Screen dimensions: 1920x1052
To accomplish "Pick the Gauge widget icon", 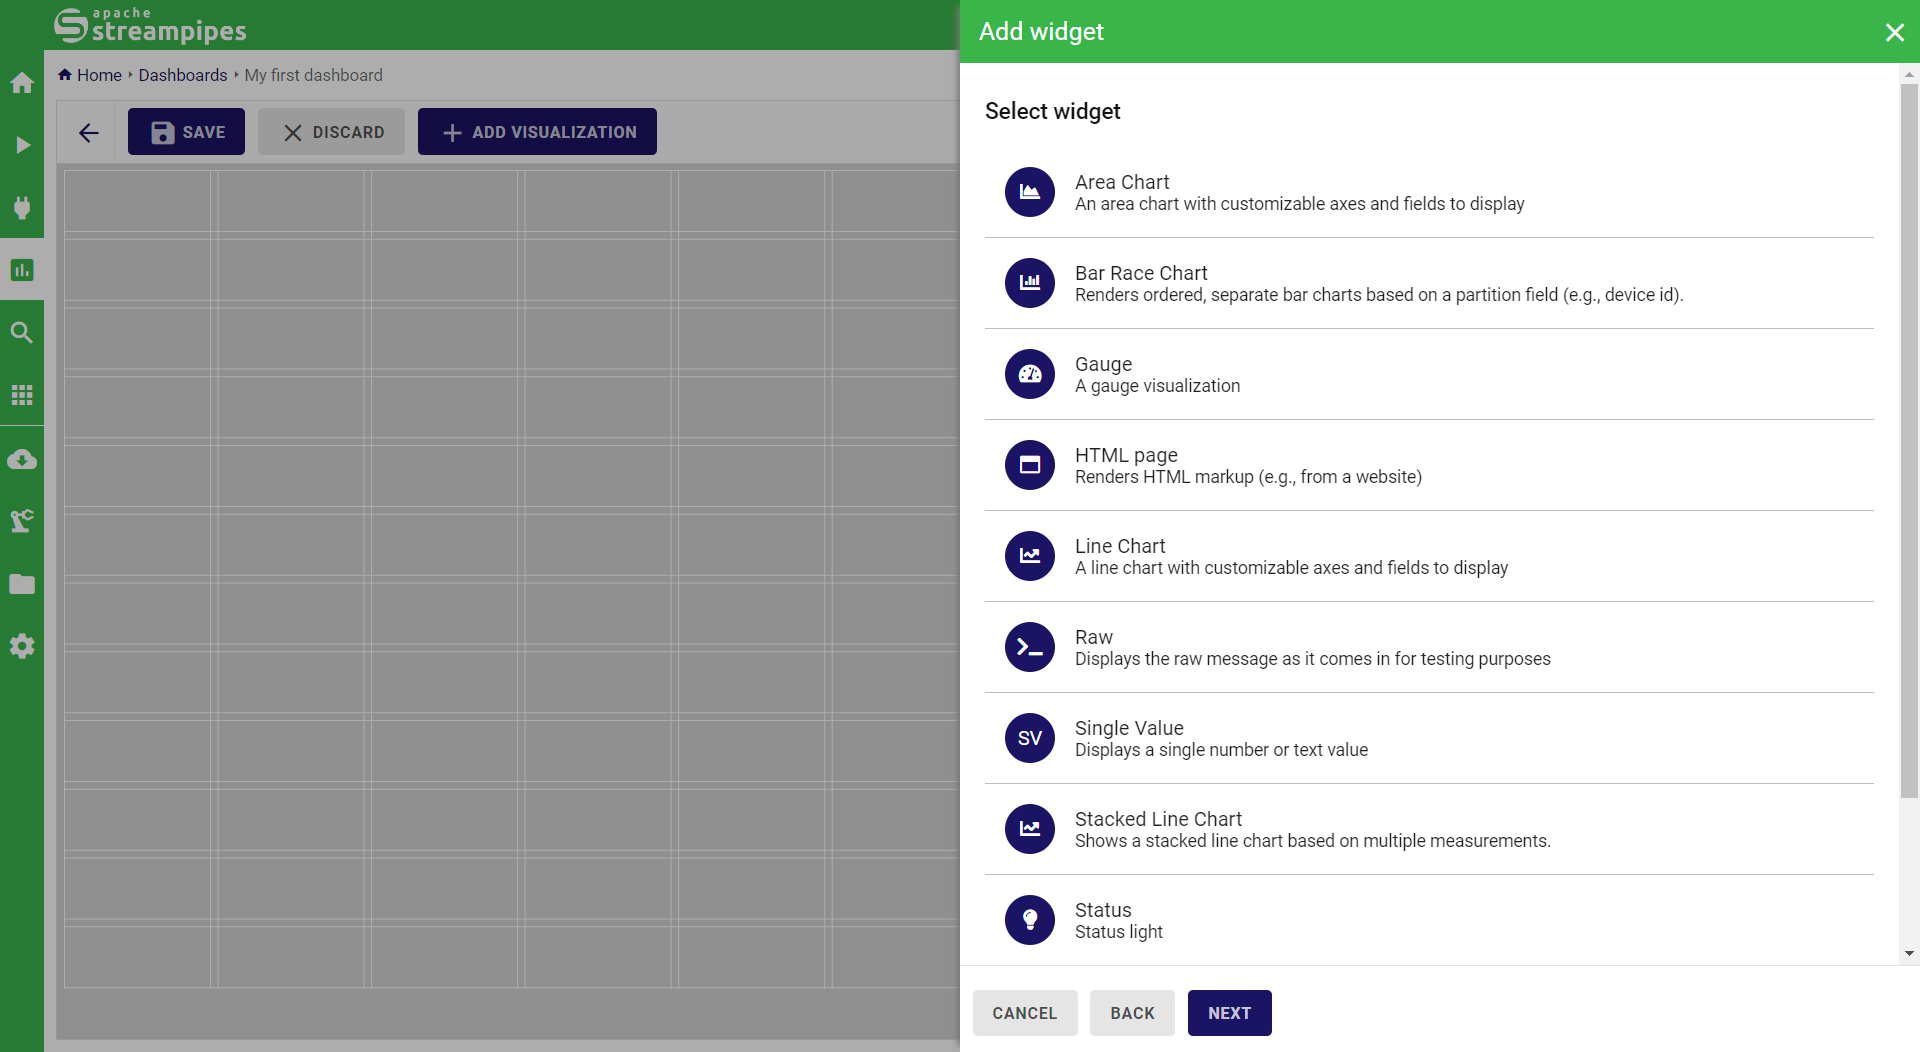I will click(1029, 374).
